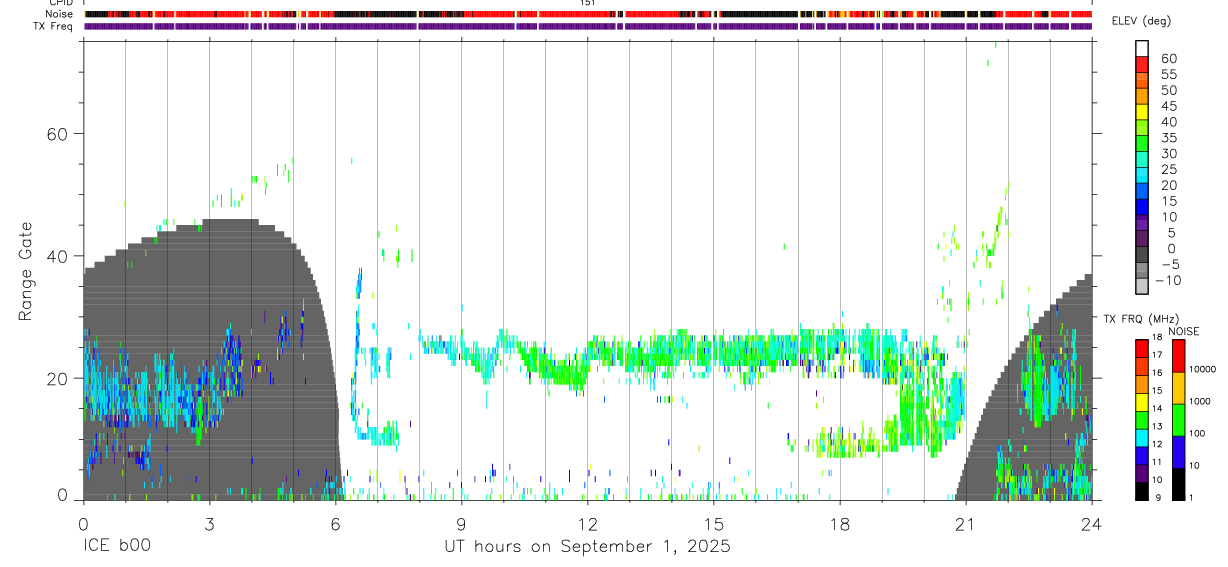The width and height of the screenshot is (1228, 567).
Task: Click the x-axis tick label 12
Action: pos(587,522)
